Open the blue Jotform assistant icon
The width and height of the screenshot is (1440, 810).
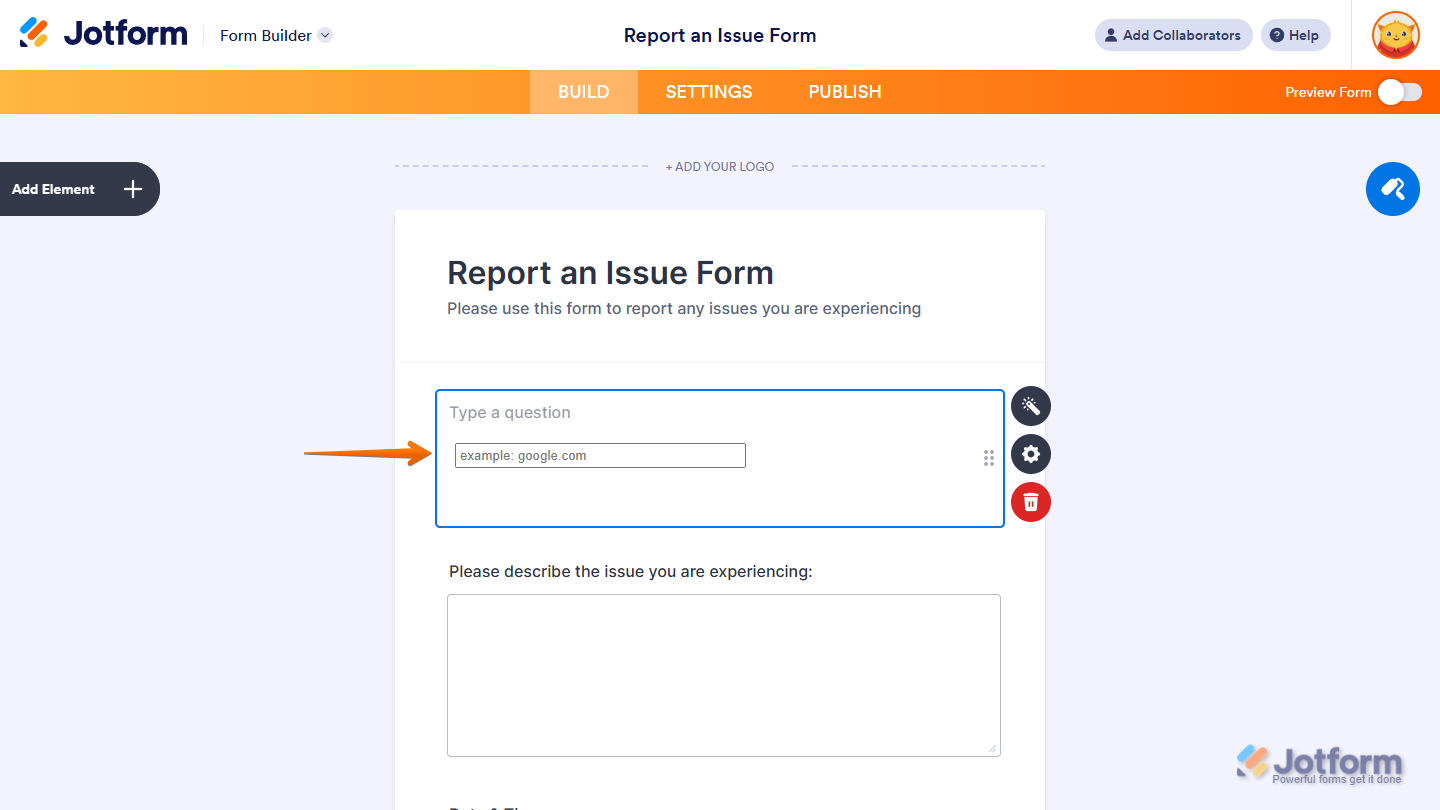click(x=1392, y=189)
